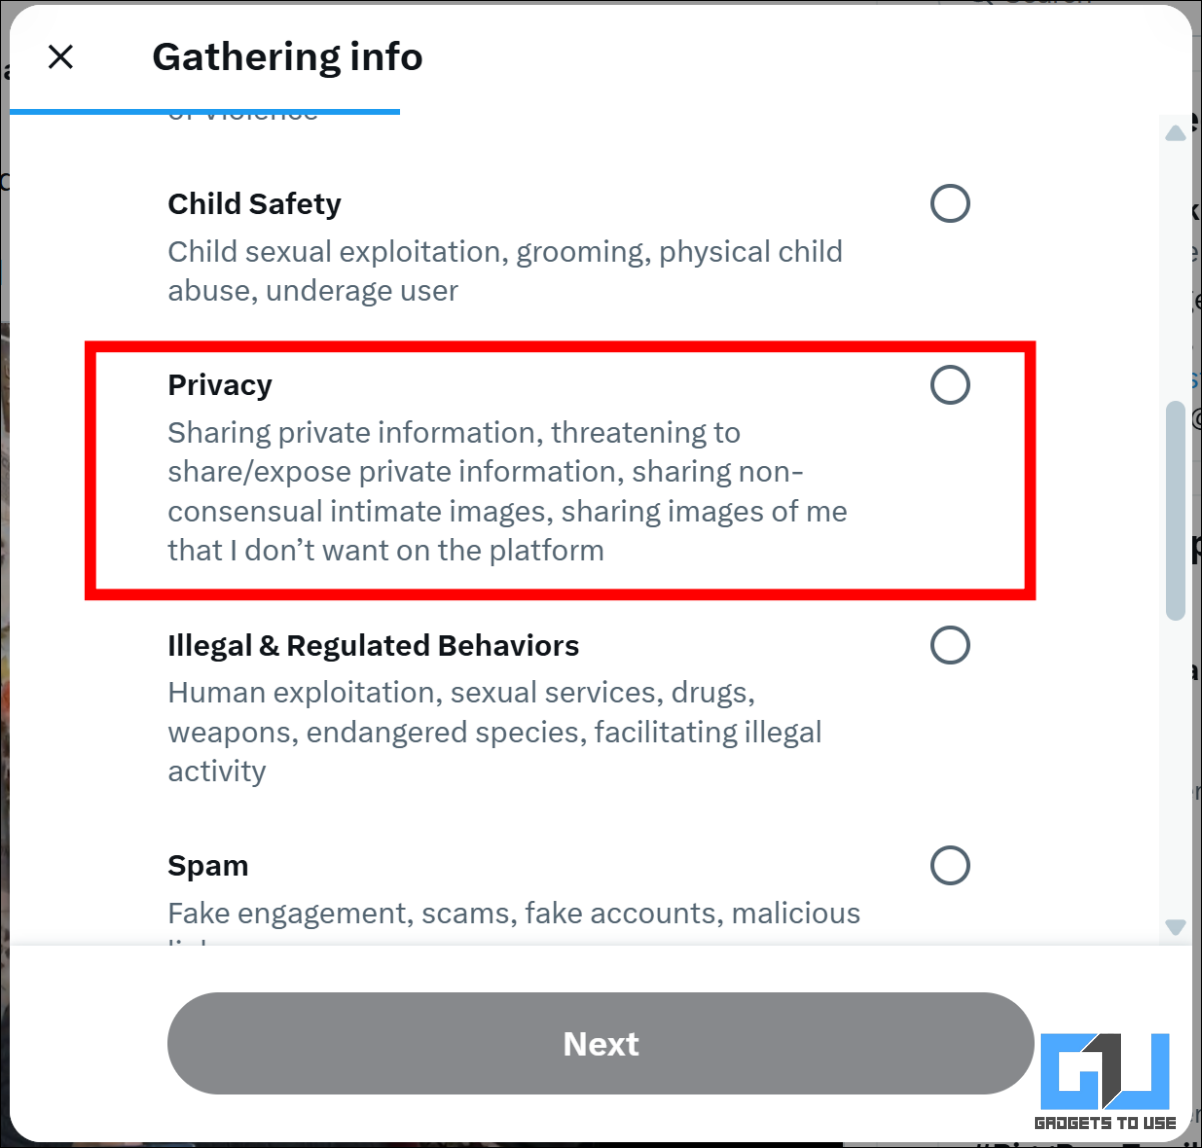The width and height of the screenshot is (1202, 1148).
Task: Click the child sexual exploitation description text
Action: [505, 270]
